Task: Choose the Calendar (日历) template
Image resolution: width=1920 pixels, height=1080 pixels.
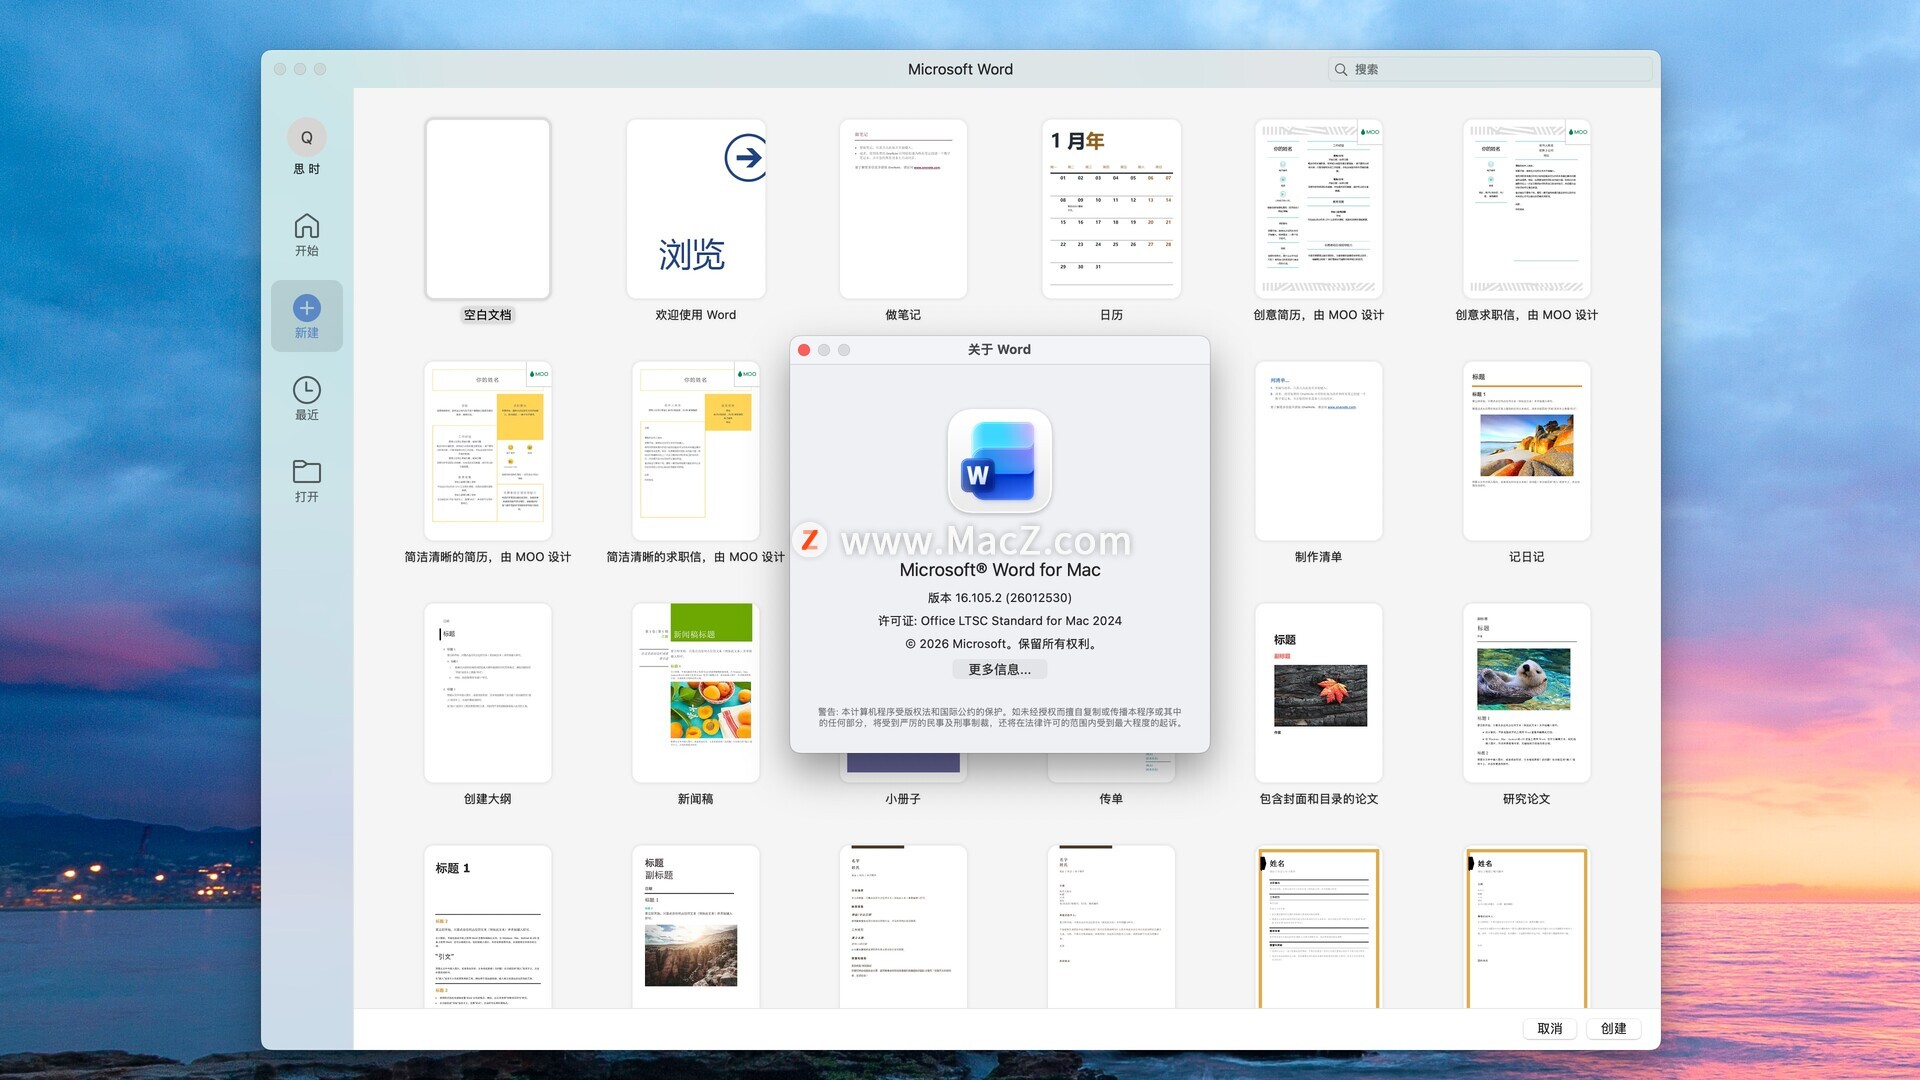Action: (1111, 209)
